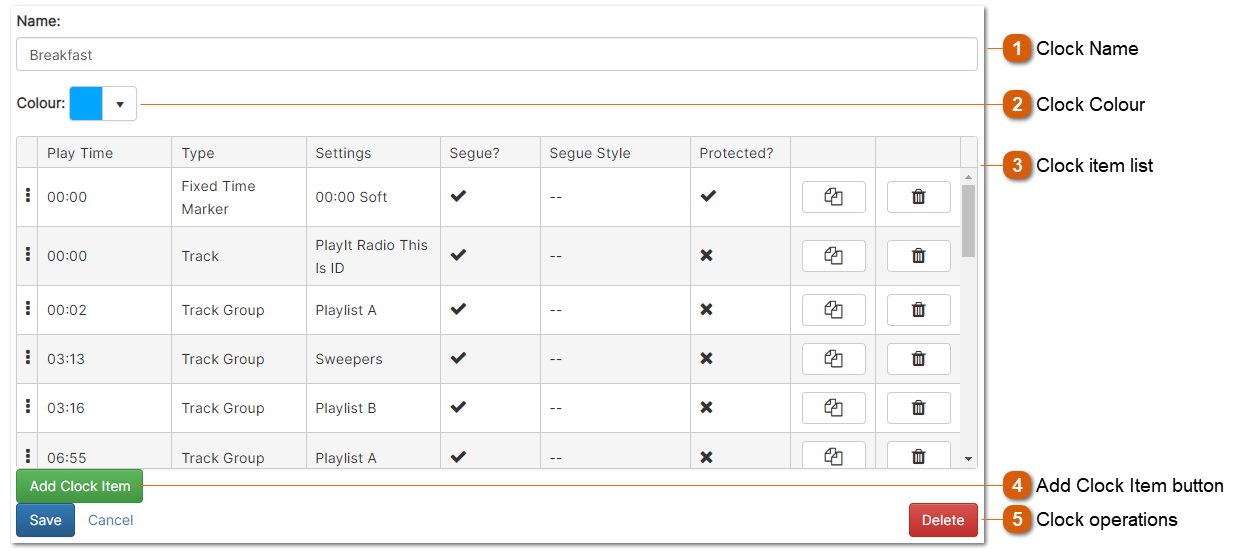Viewport: 1240px width, 552px height.
Task: Click the Cancel link
Action: coord(110,520)
